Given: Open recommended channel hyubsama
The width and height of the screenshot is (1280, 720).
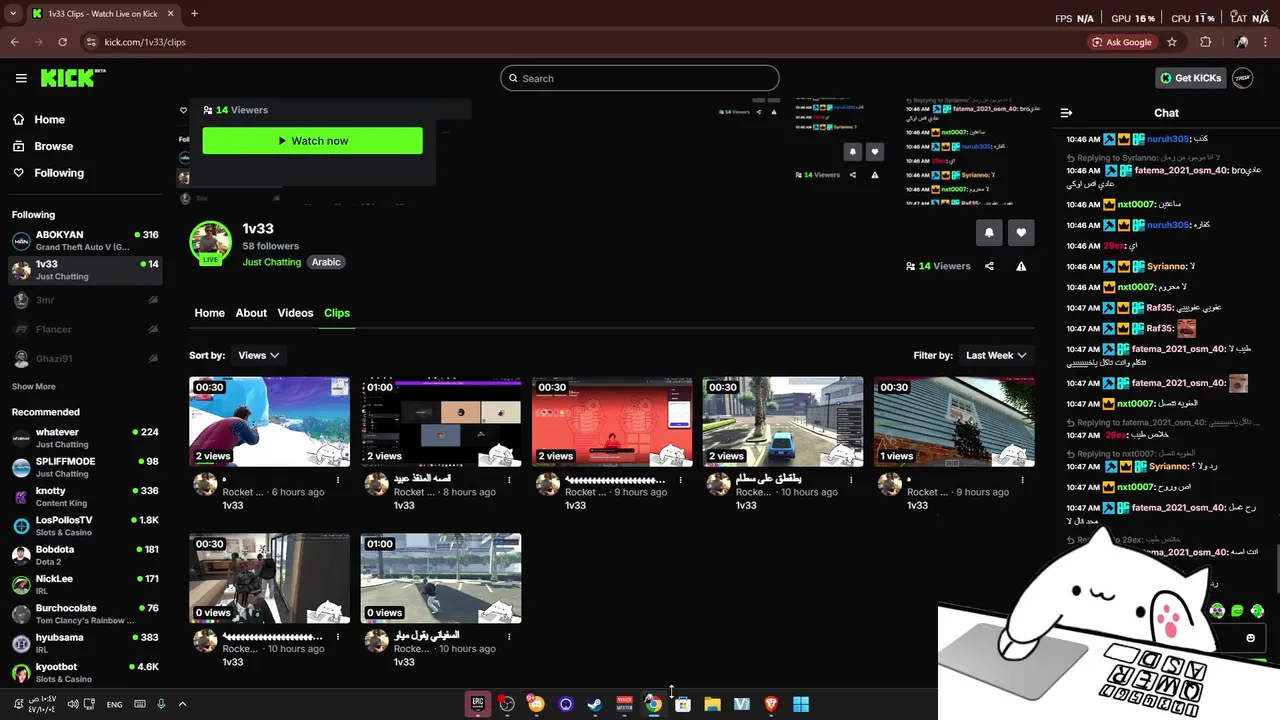Looking at the screenshot, I should click(x=85, y=643).
